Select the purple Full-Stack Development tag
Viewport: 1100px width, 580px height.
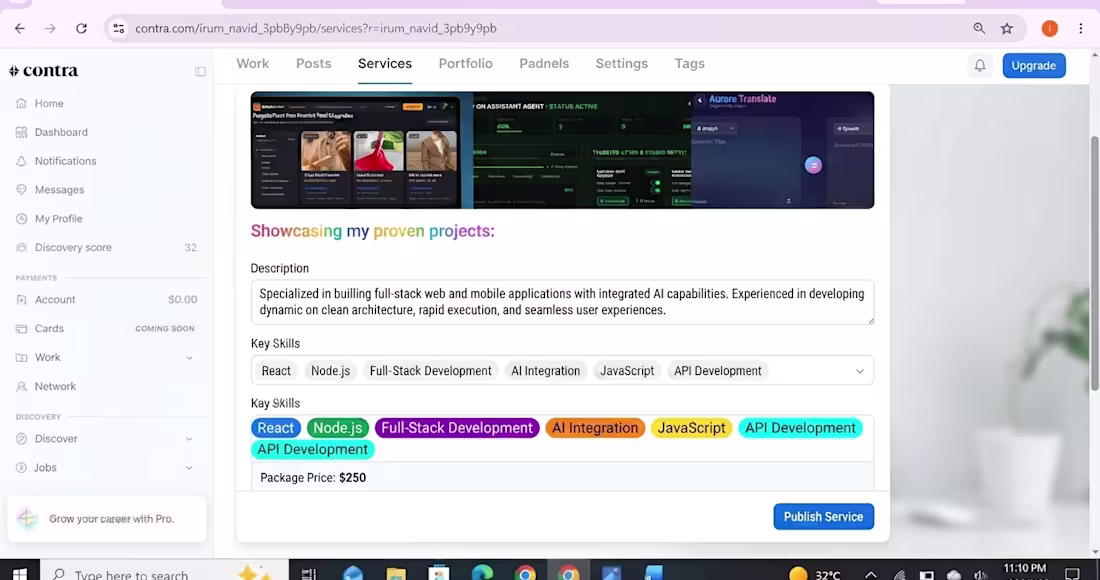[457, 428]
